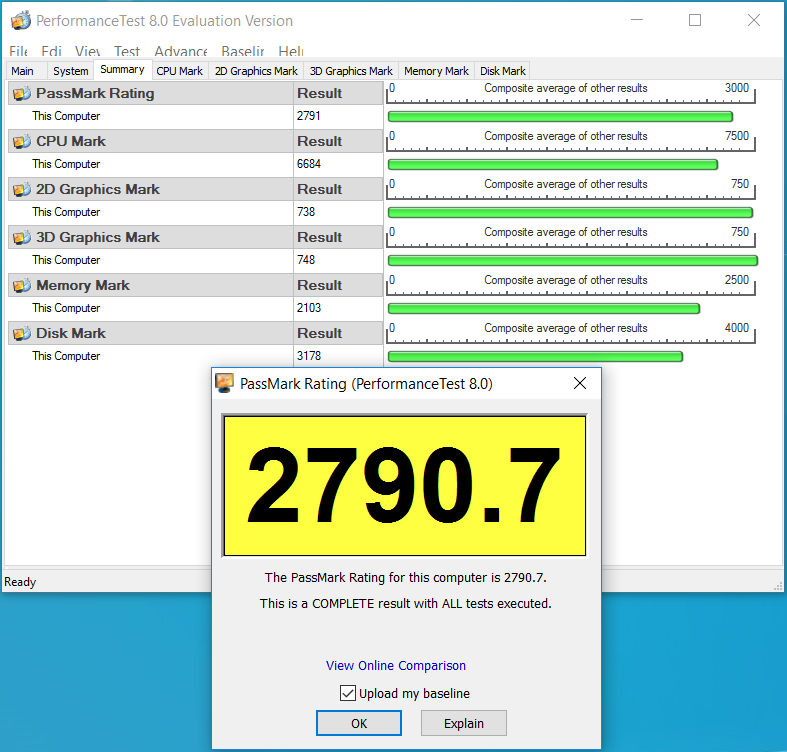Image resolution: width=787 pixels, height=752 pixels.
Task: Switch to the CPU Mark tab
Action: coord(179,71)
